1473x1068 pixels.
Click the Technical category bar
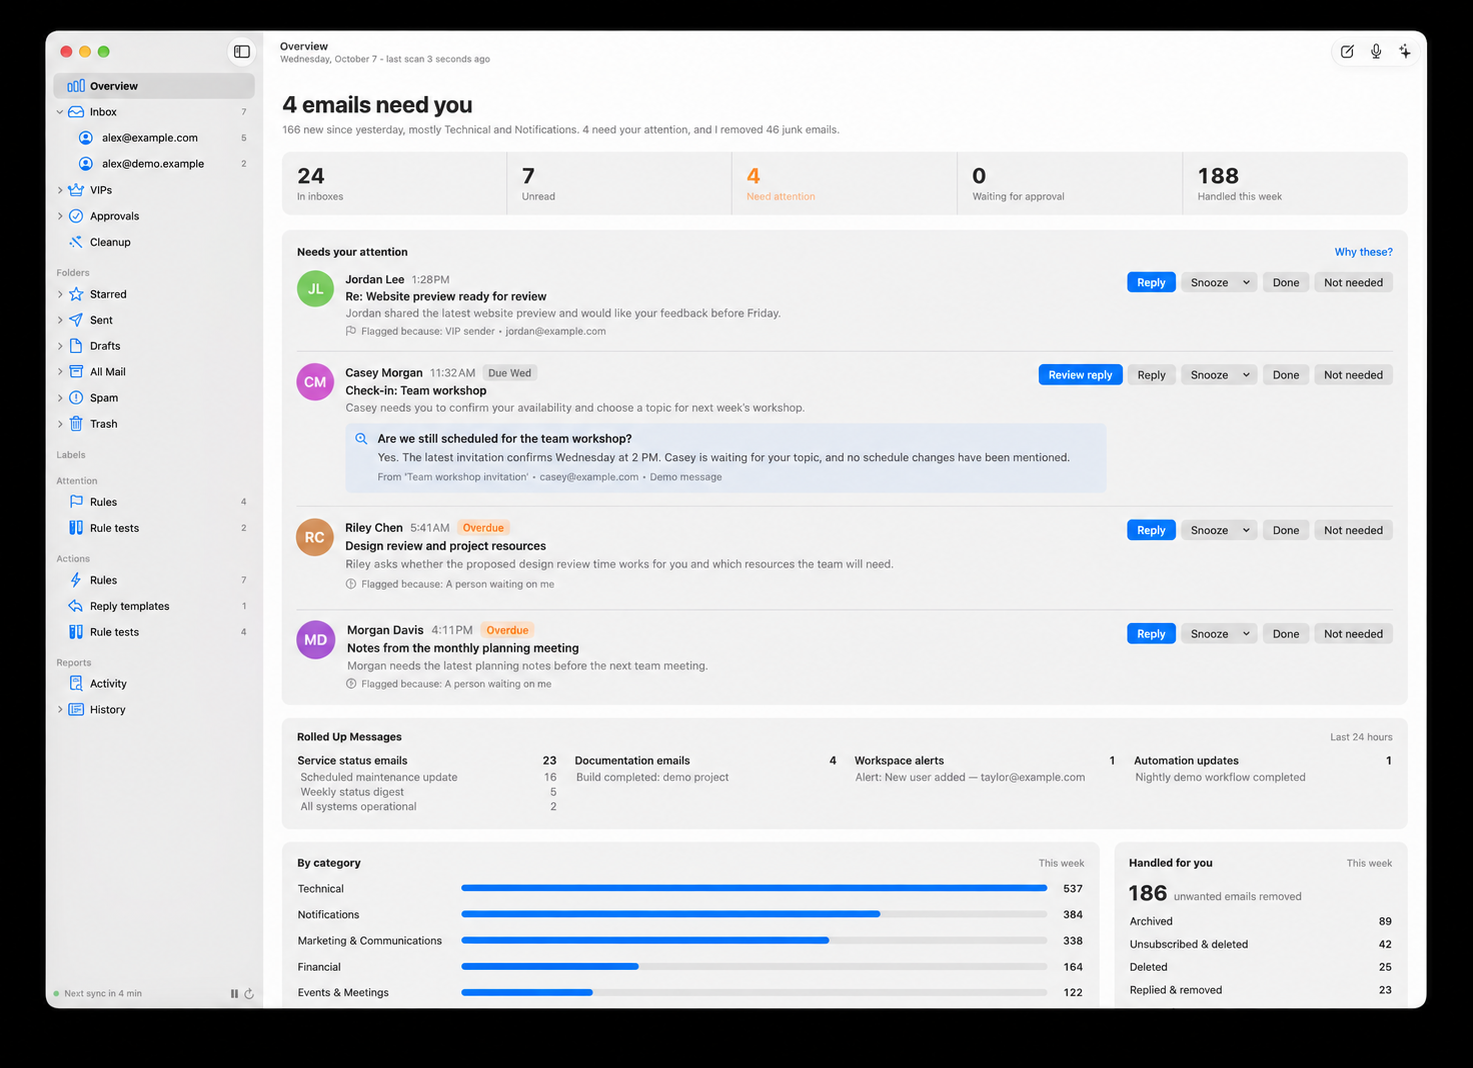tap(754, 888)
